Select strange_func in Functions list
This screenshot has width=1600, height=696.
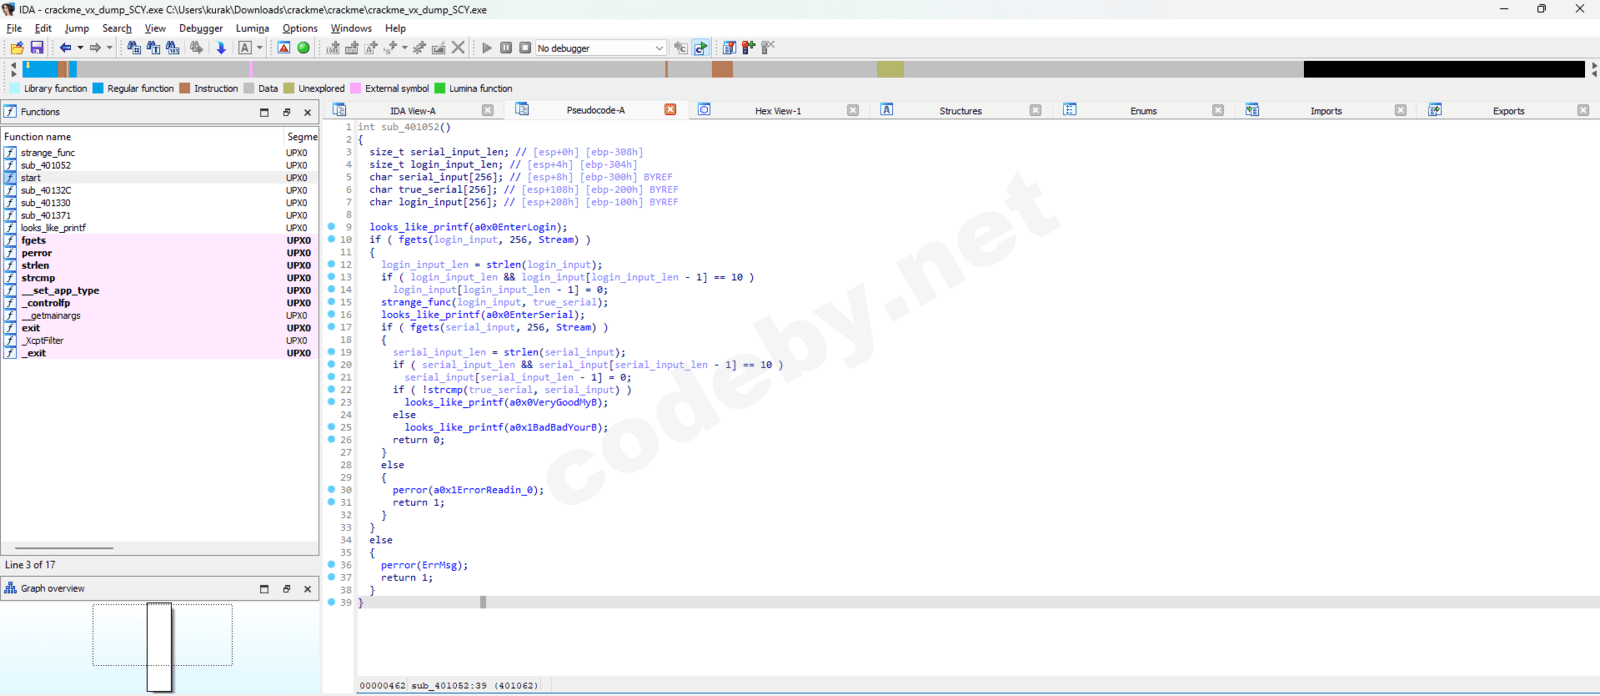160,153
